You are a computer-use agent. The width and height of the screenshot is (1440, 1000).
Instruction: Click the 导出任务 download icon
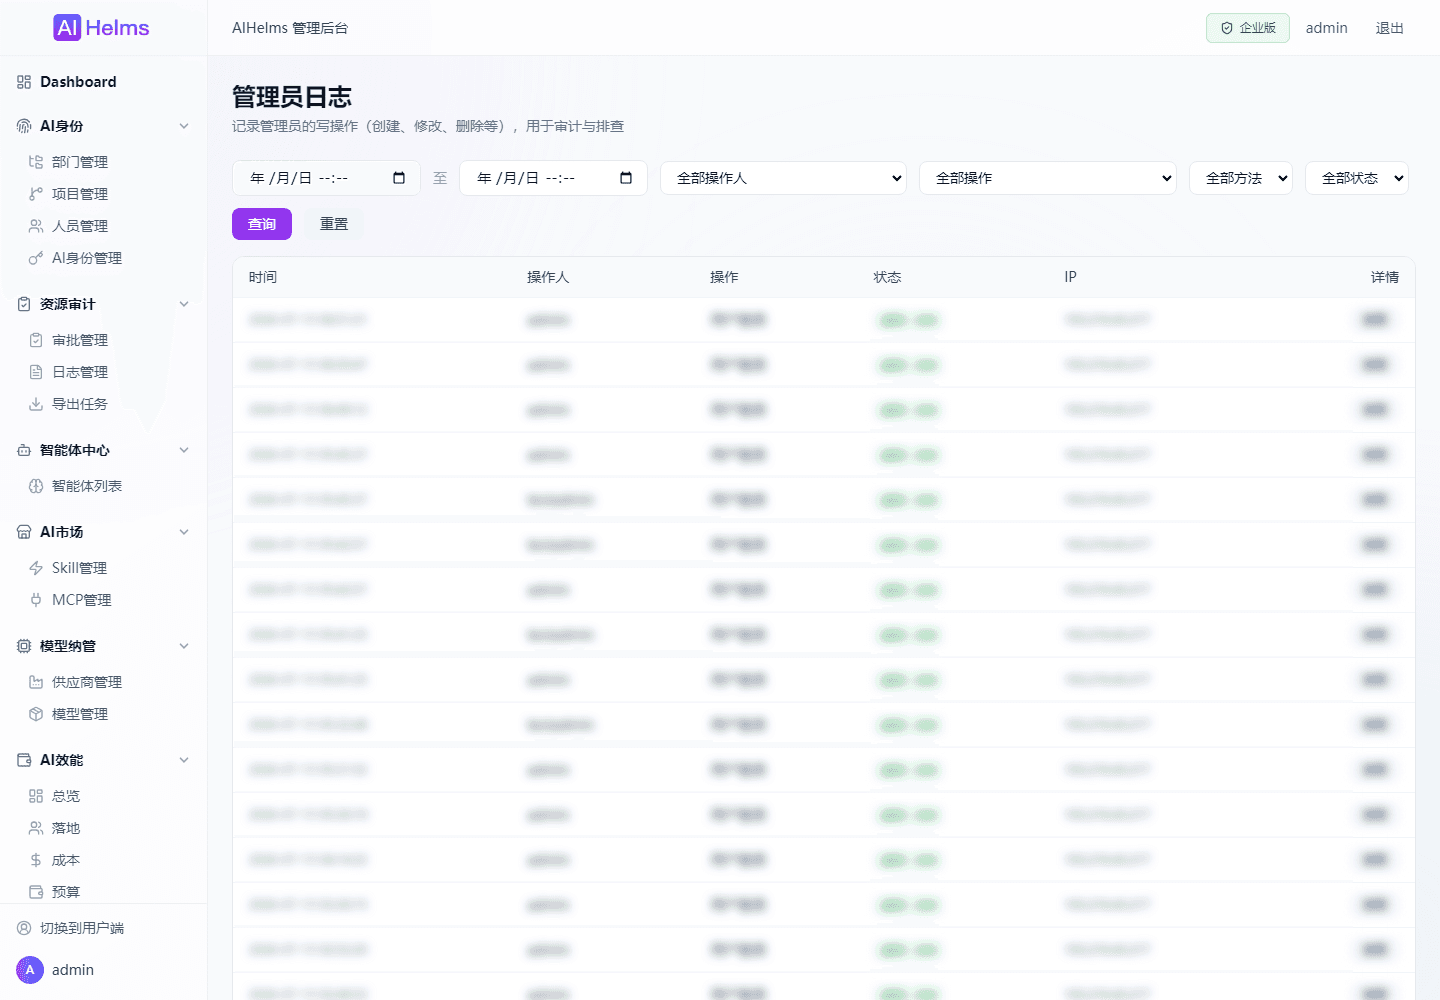click(x=36, y=404)
